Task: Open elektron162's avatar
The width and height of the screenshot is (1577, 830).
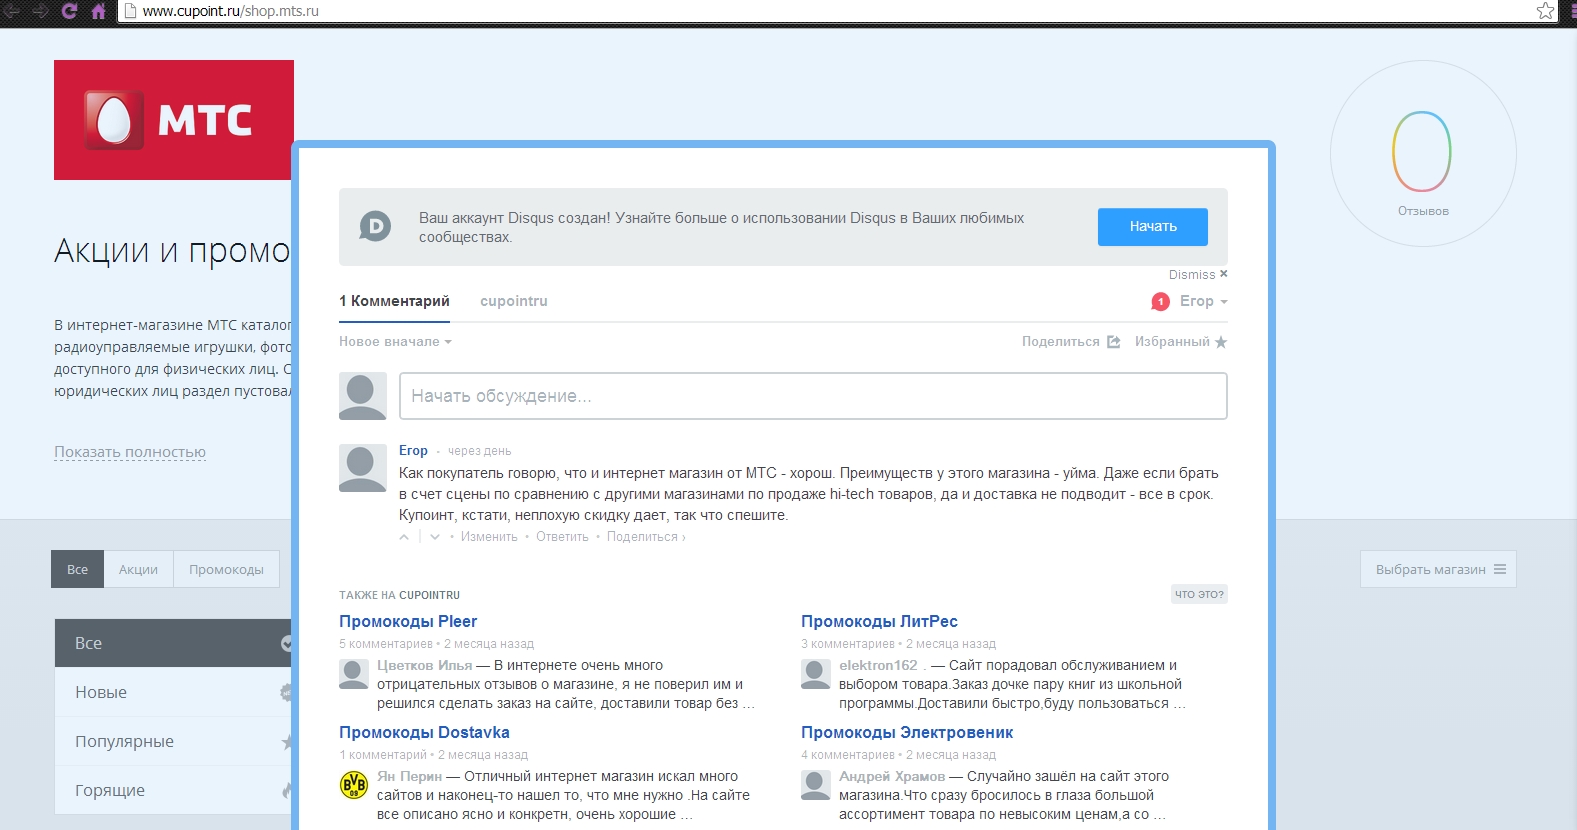Action: pos(816,674)
